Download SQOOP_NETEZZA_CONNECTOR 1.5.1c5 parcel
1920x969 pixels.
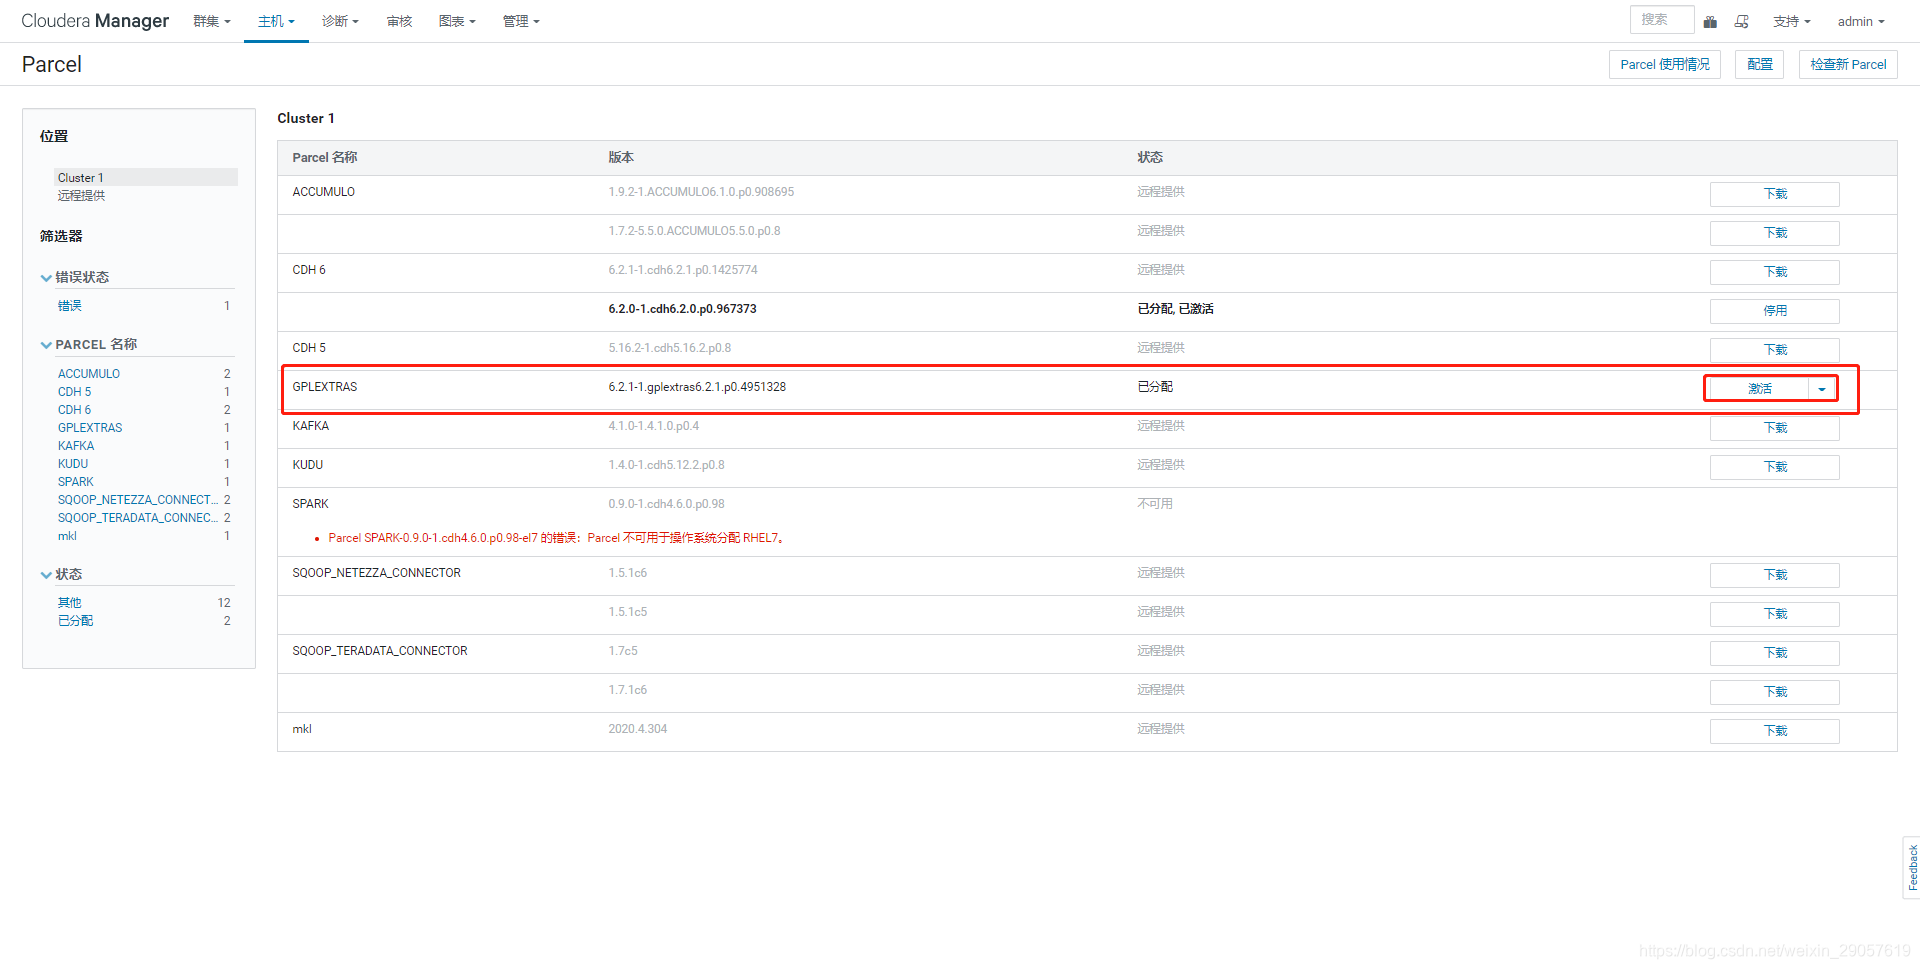pyautogui.click(x=1774, y=614)
